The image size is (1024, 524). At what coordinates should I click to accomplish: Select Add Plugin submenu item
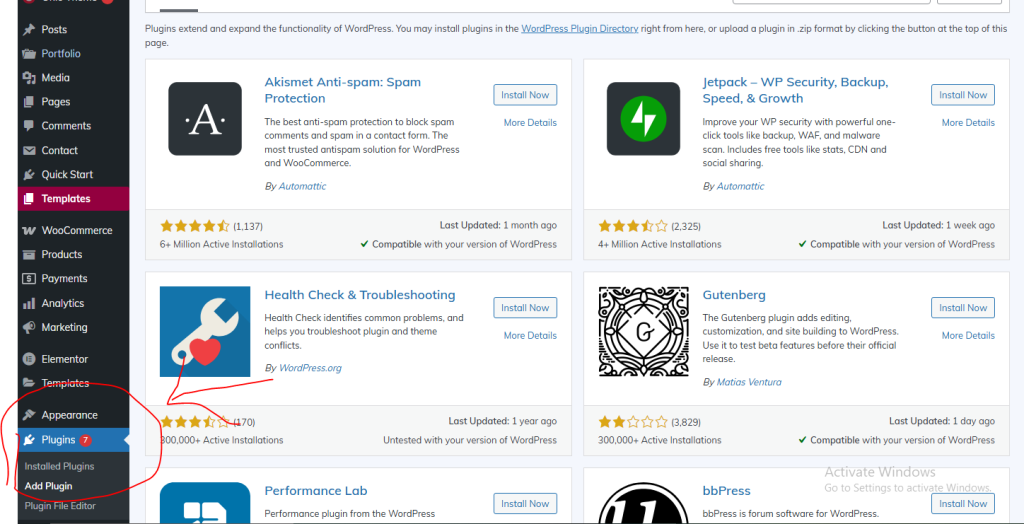coord(48,486)
